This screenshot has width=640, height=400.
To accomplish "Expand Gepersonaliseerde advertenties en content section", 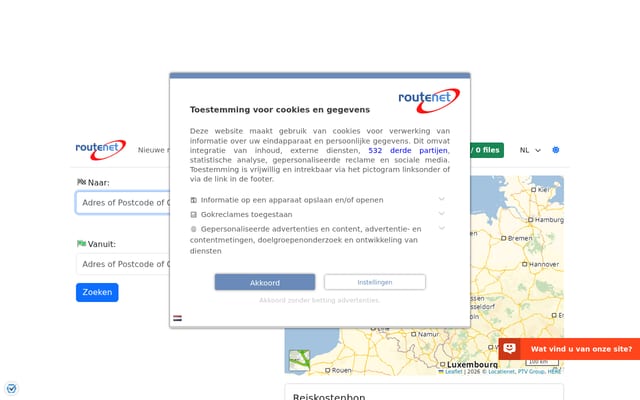I will (441, 228).
